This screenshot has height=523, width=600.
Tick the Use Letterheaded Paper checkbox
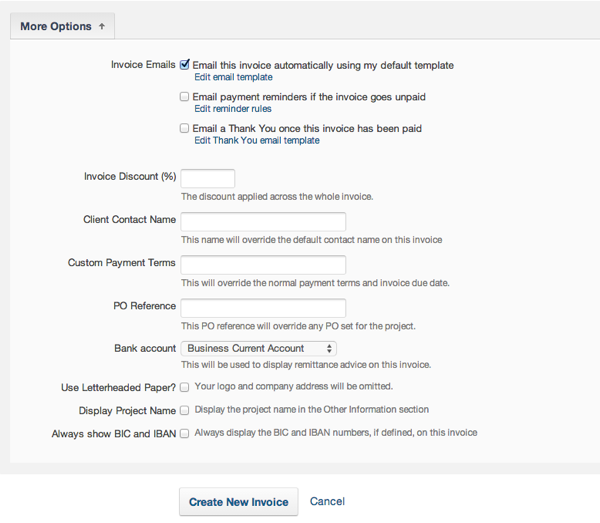click(x=185, y=386)
